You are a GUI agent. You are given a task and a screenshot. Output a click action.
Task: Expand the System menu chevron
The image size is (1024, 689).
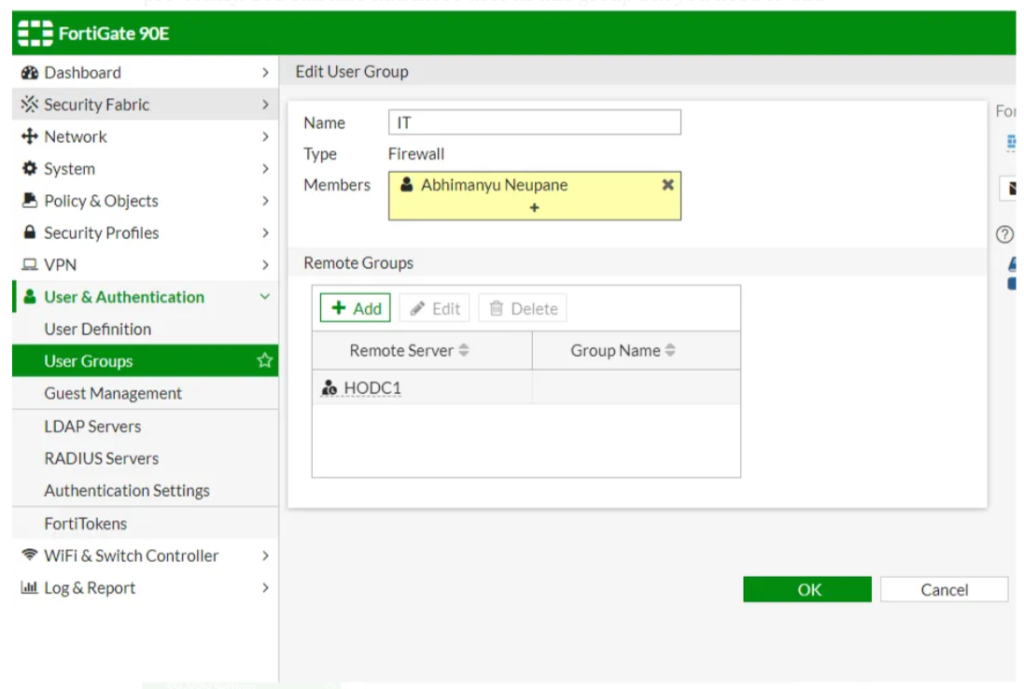click(265, 168)
